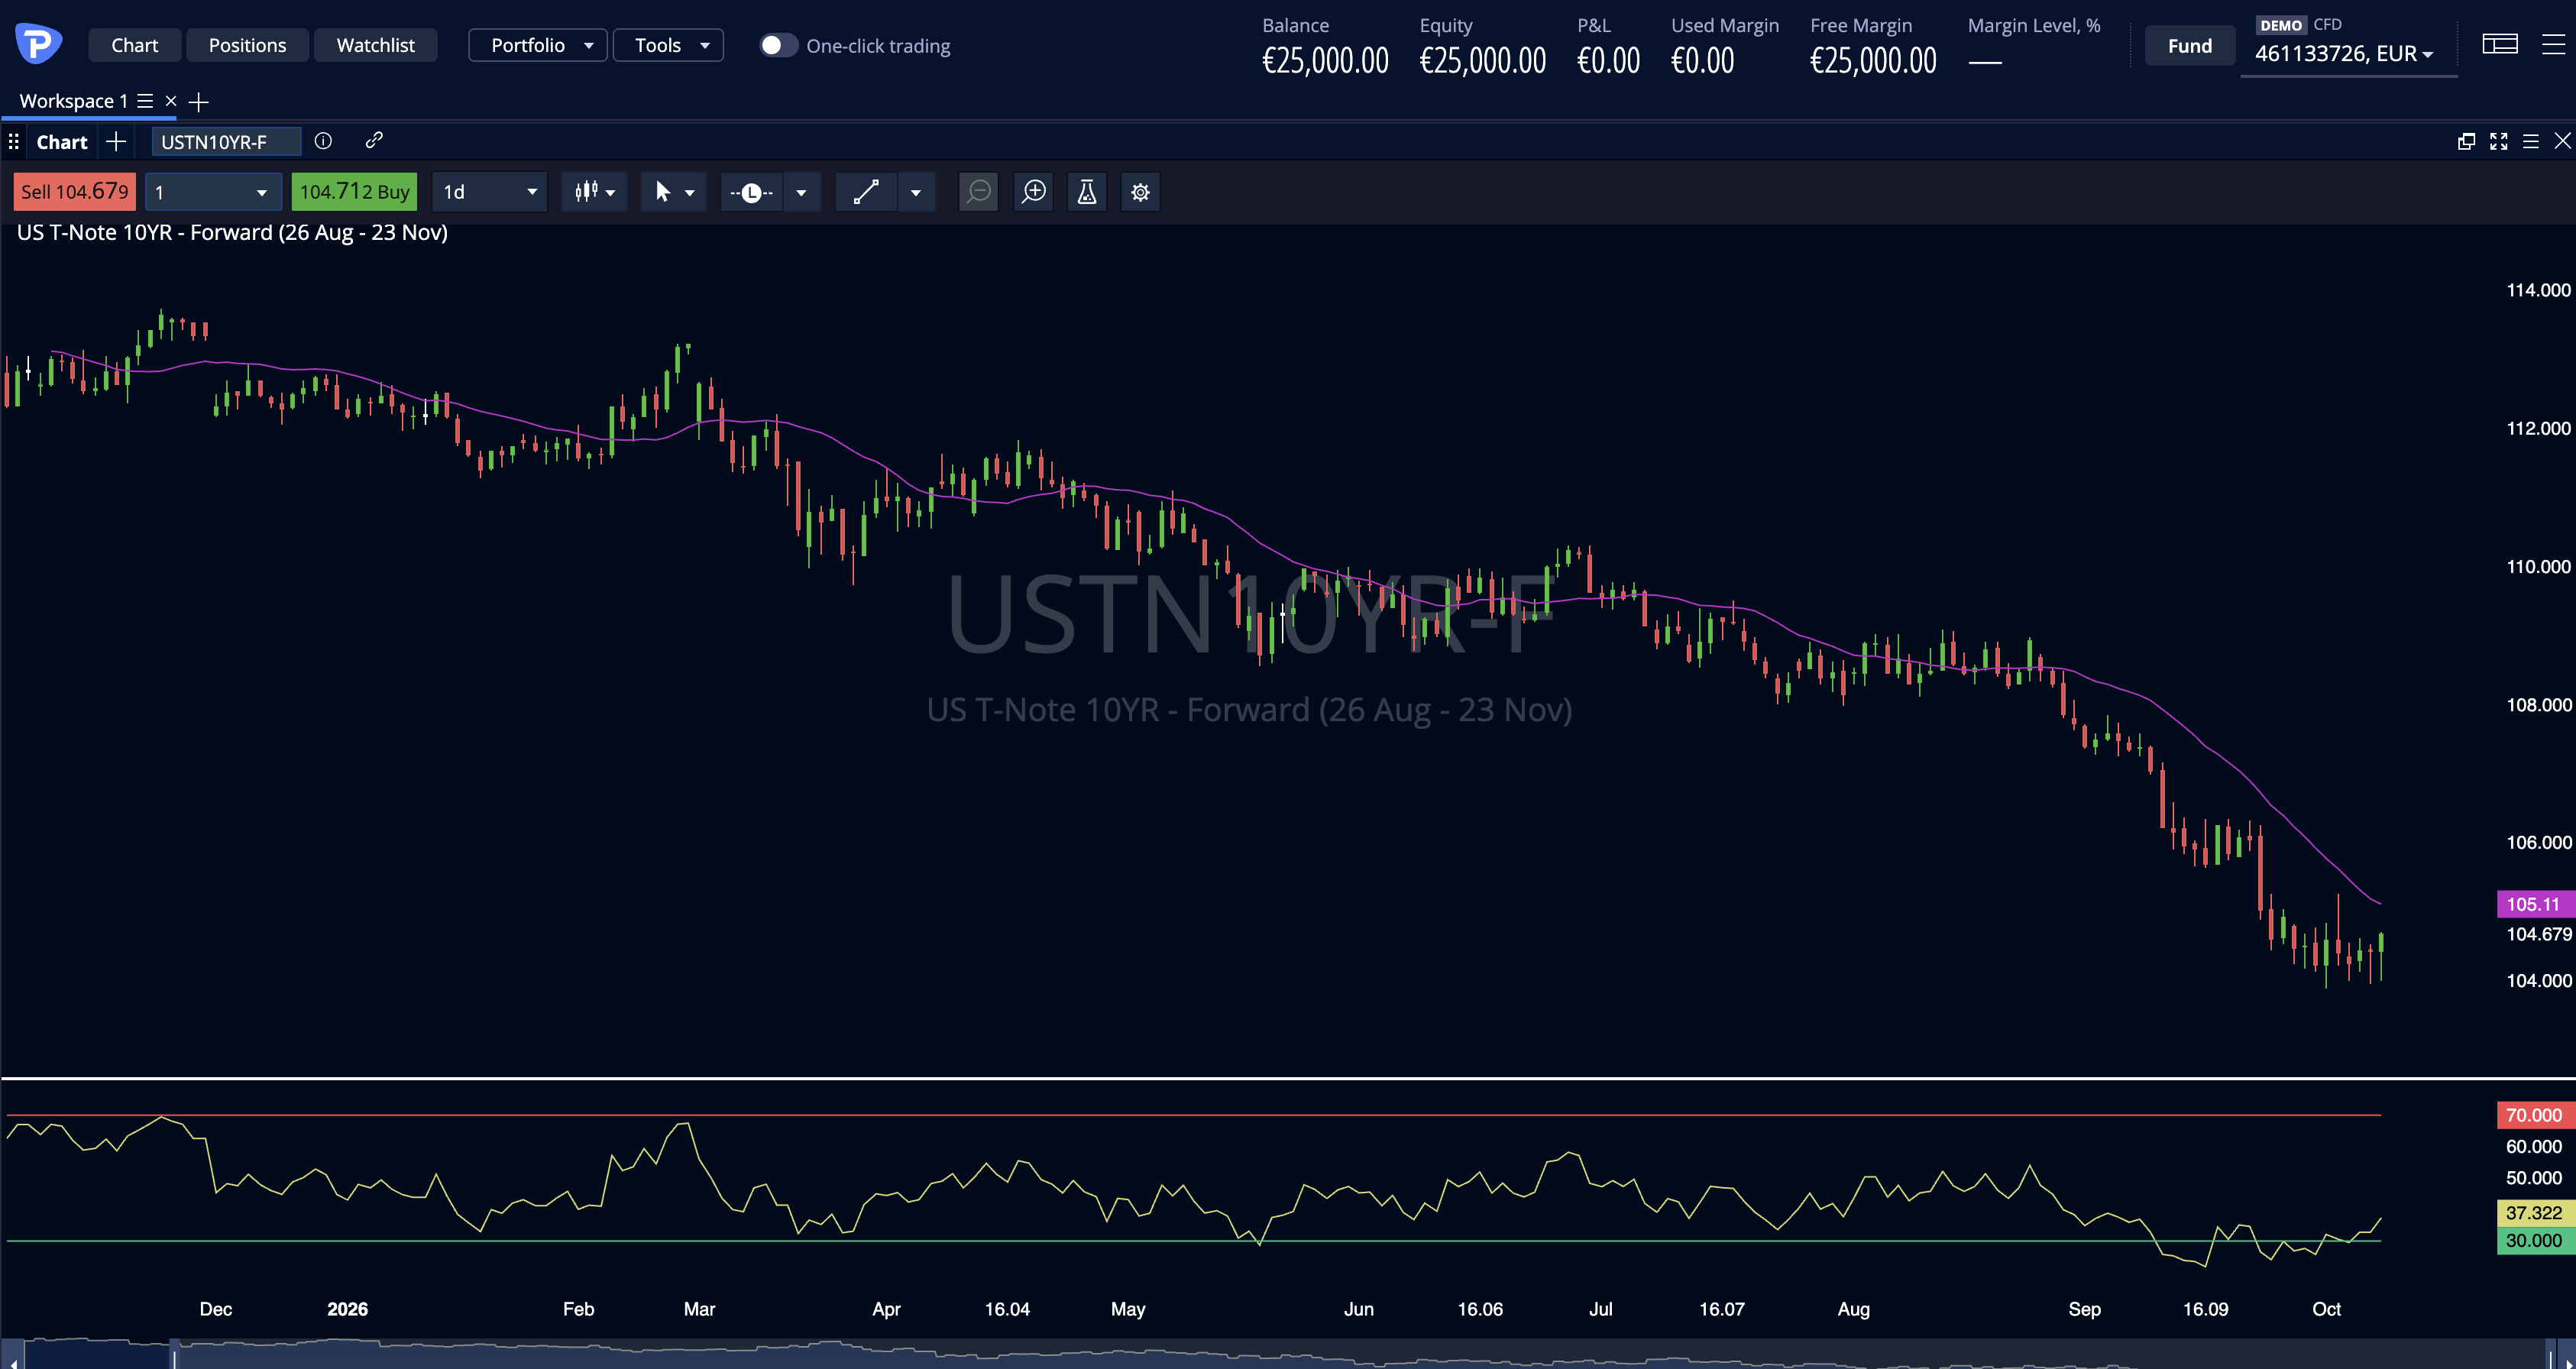Pop out the chart panel window
This screenshot has height=1369, width=2576.
coord(2466,142)
